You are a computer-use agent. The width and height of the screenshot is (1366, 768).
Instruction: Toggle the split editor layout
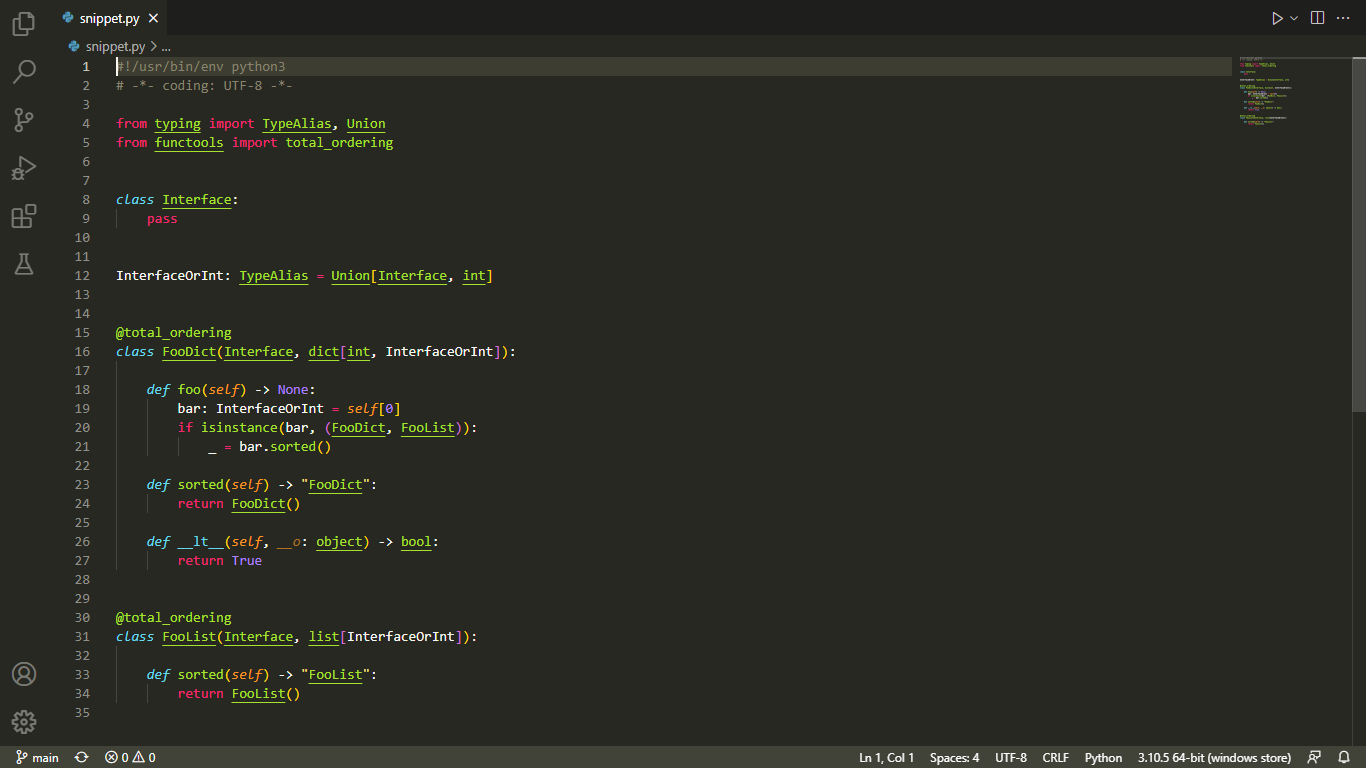[x=1315, y=17]
